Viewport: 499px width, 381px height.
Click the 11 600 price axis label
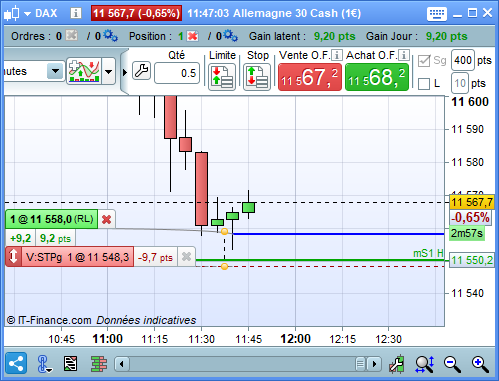(470, 102)
